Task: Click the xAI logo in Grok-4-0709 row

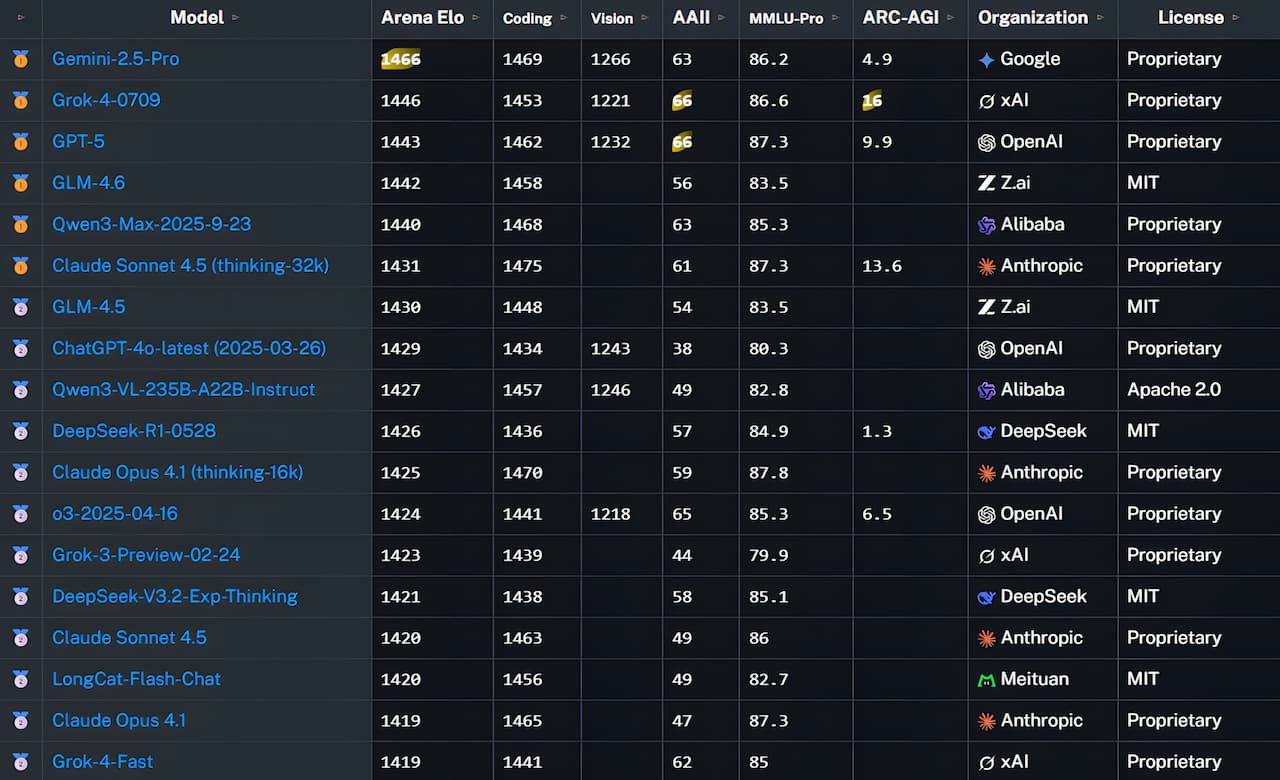Action: pos(987,101)
